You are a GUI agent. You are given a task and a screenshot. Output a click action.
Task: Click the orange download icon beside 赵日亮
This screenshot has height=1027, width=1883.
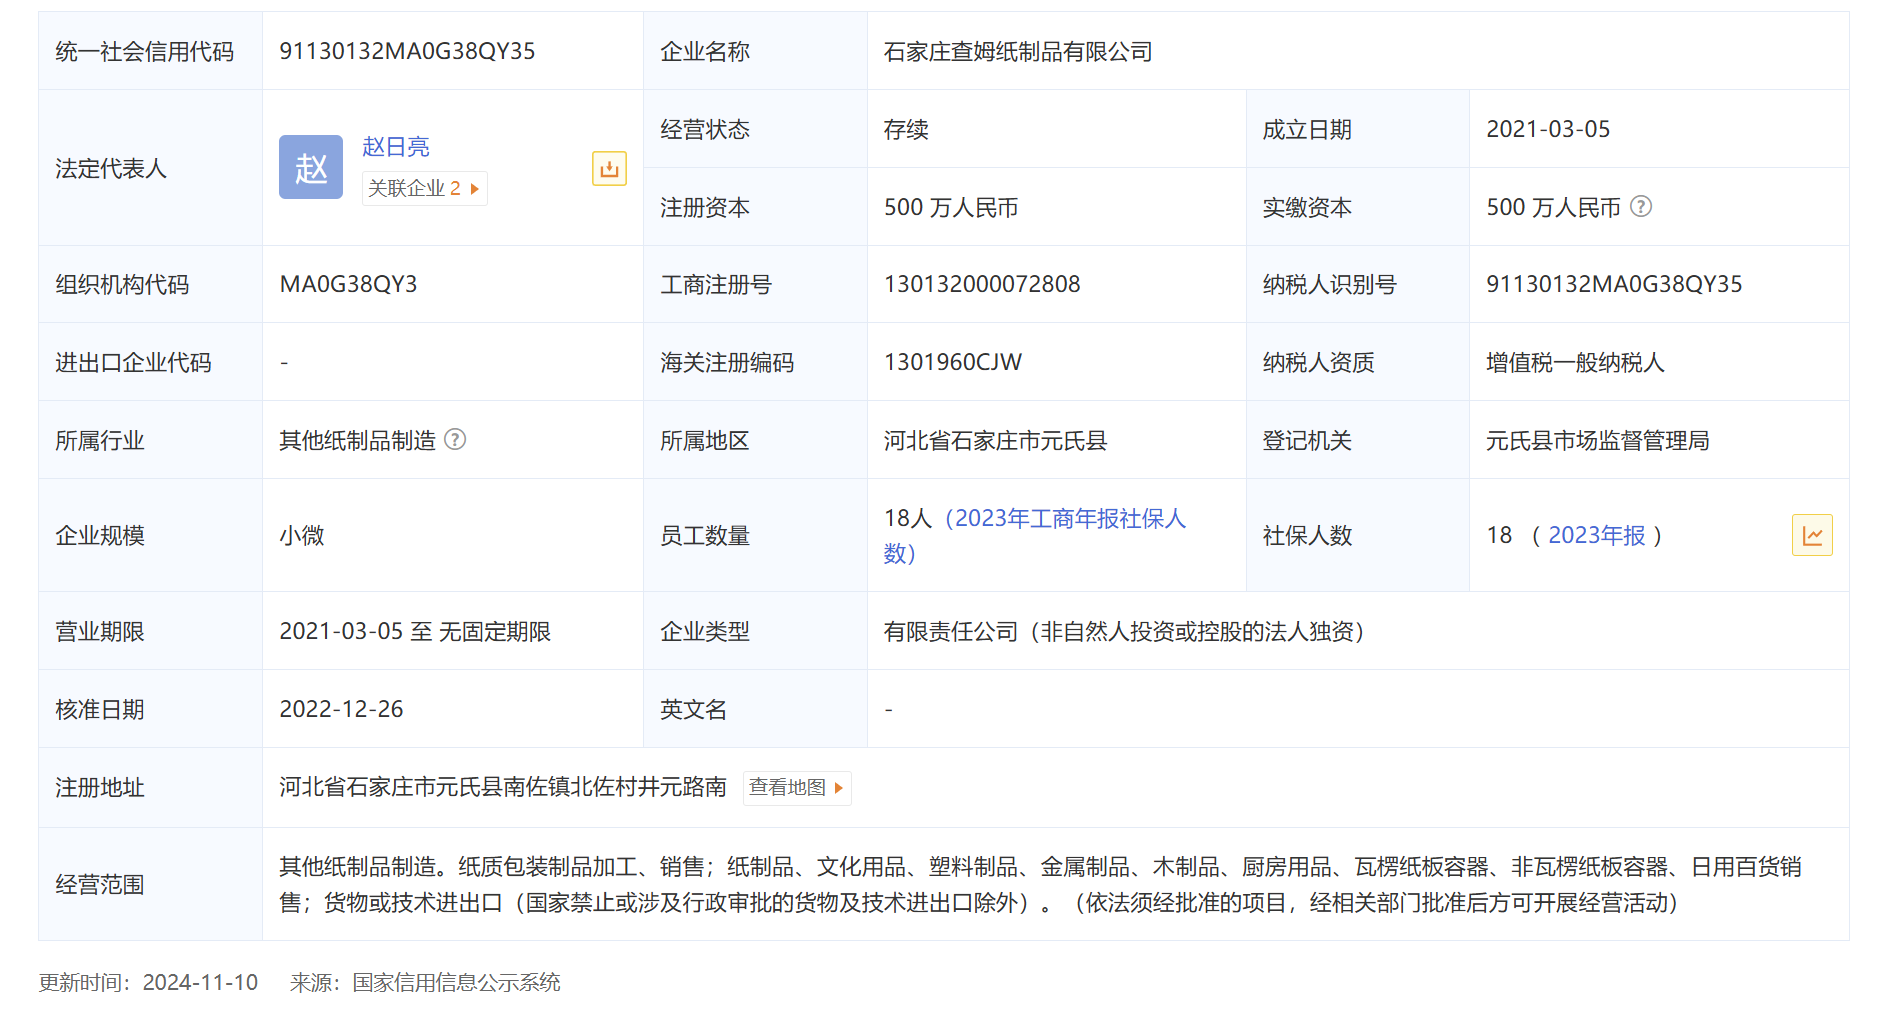[x=609, y=169]
